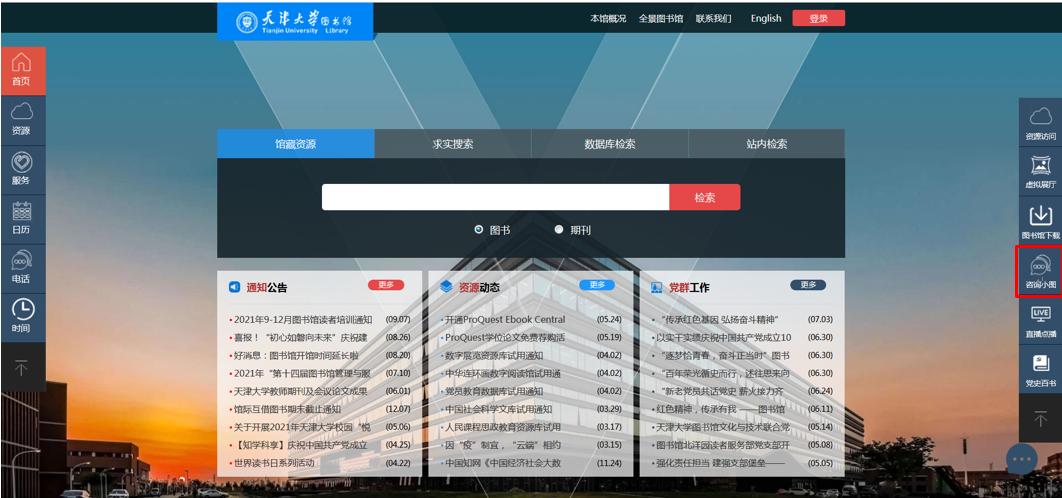
Task: Switch to the 数据库检索 tab
Action: (610, 144)
